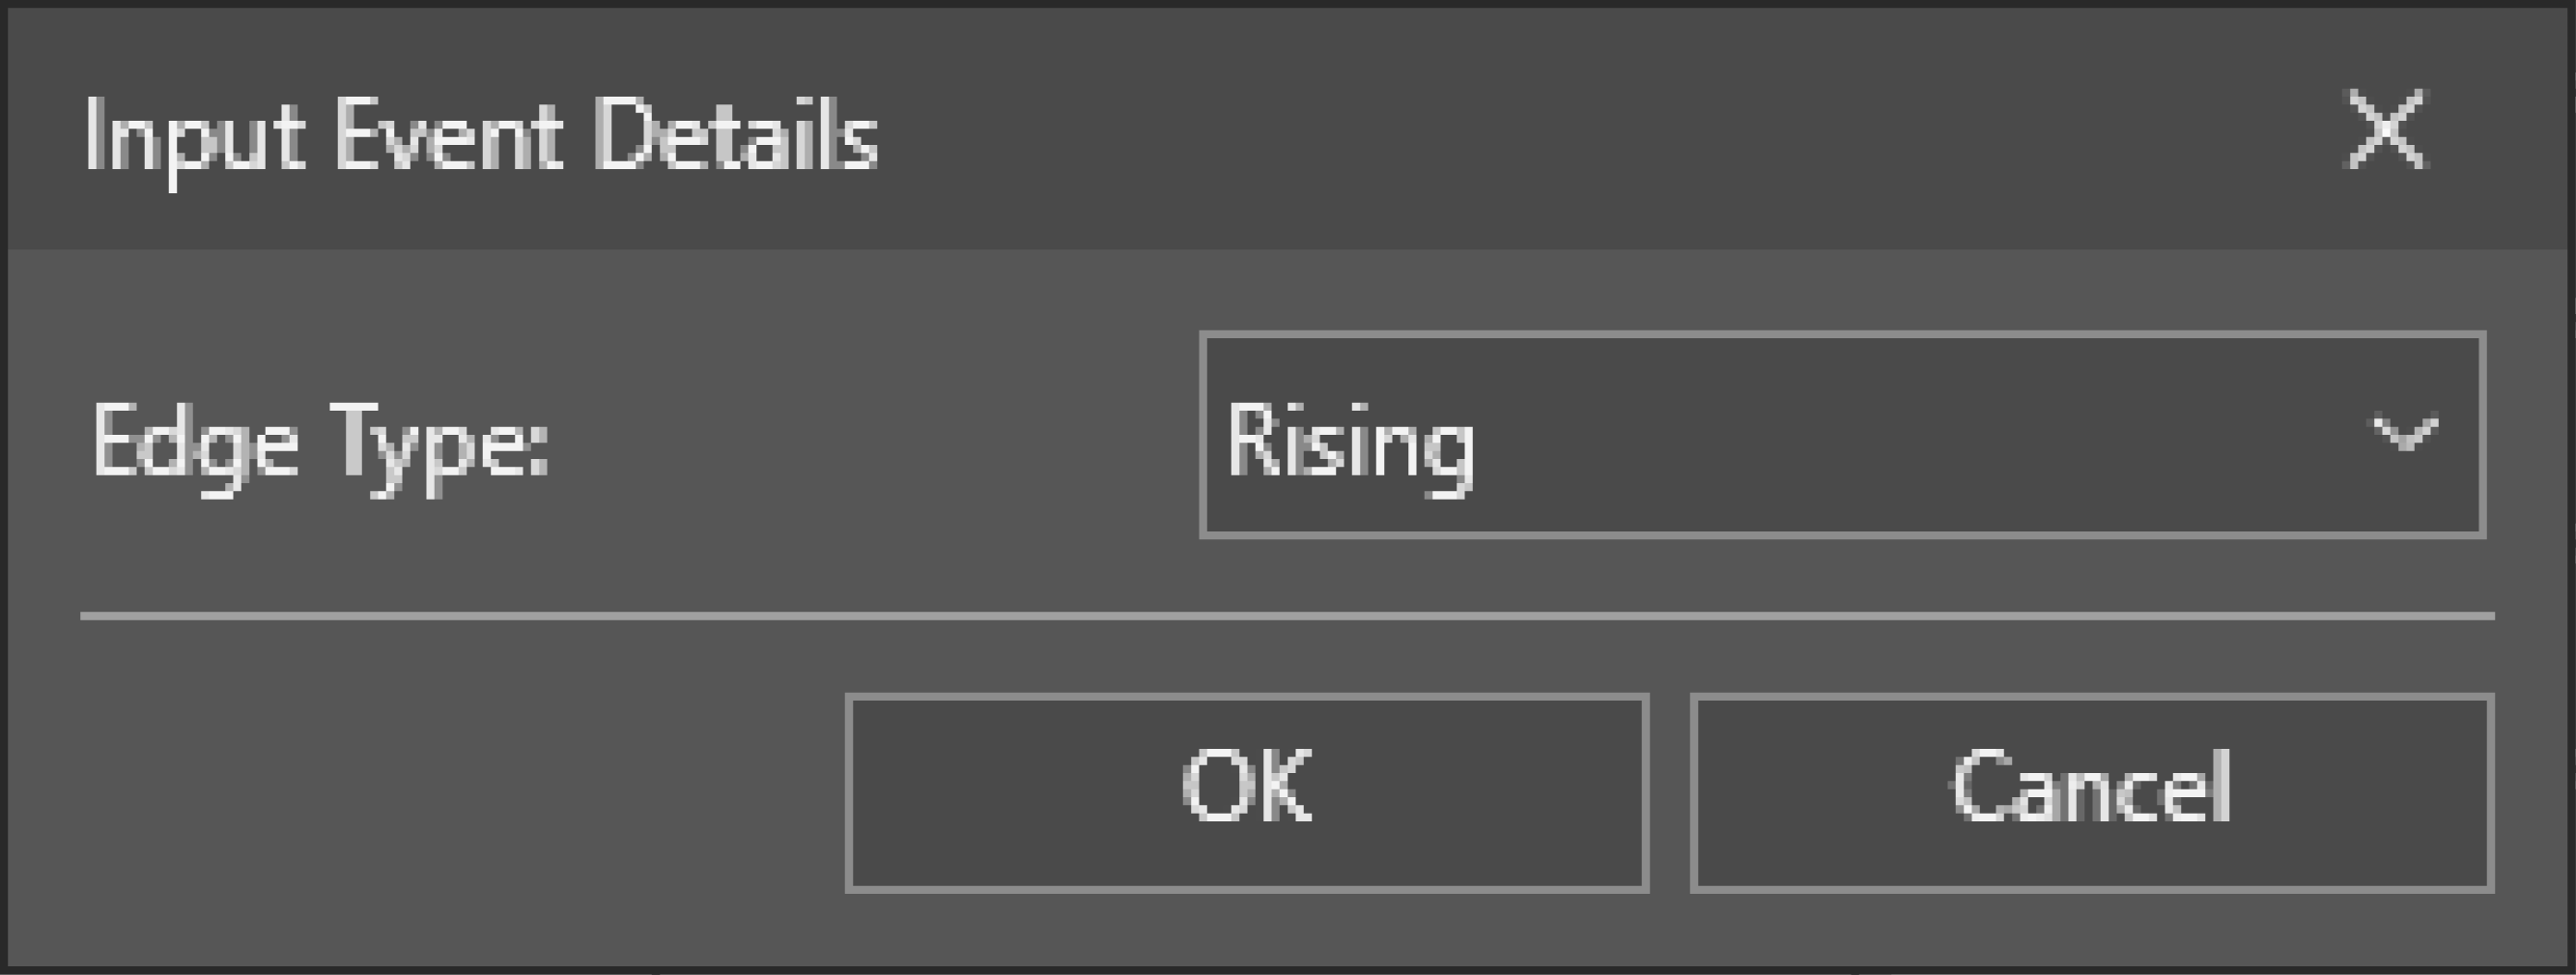Accept the edge type with OK
Viewport: 2576px width, 975px height.
1246,791
